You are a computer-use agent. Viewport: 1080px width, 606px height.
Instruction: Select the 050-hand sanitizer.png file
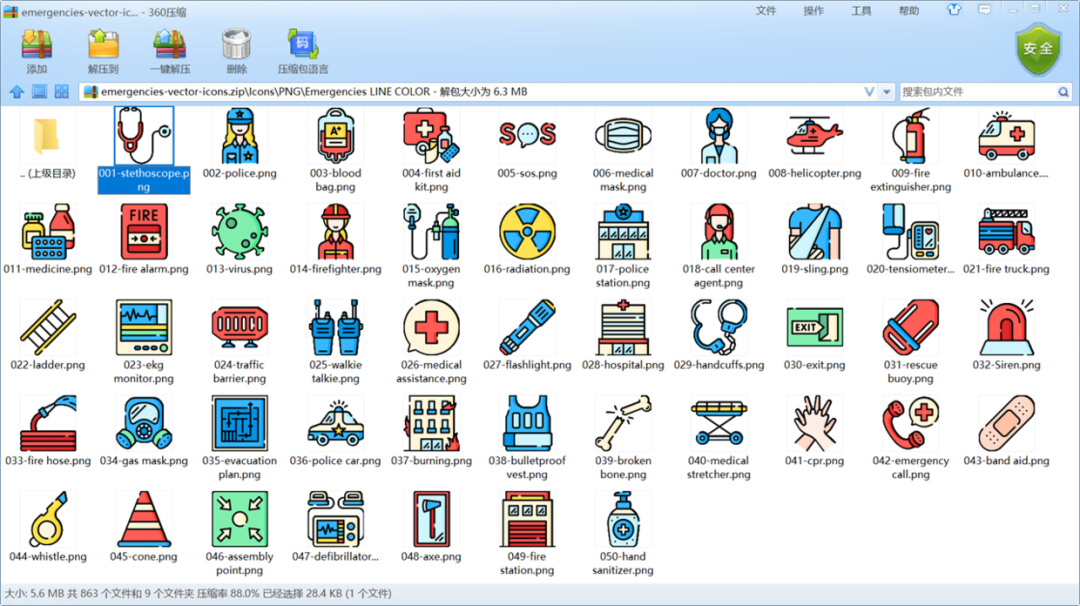click(623, 533)
